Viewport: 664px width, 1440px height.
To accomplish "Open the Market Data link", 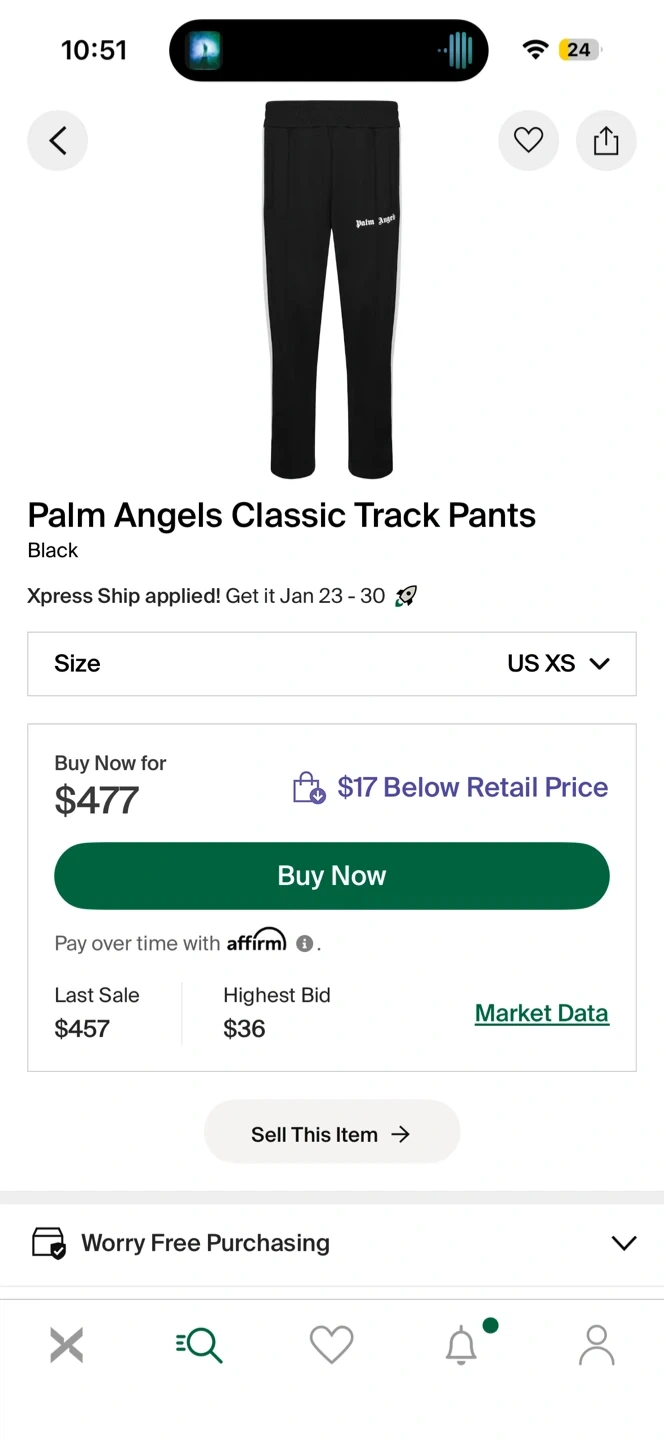I will coord(541,1013).
